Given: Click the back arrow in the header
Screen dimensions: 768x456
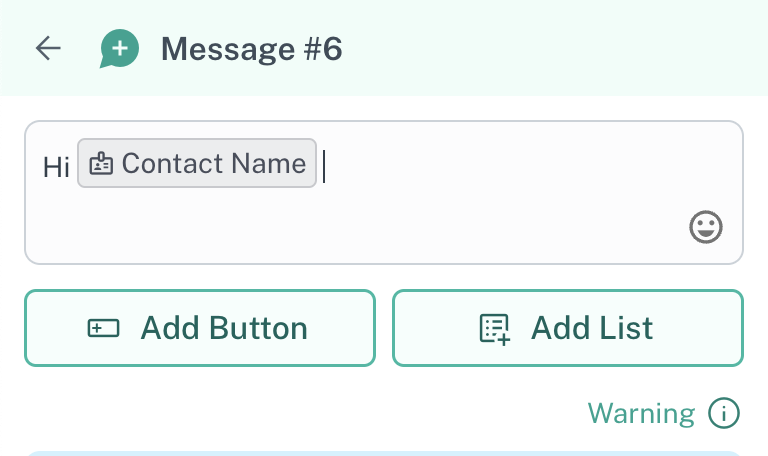Looking at the screenshot, I should tap(48, 48).
